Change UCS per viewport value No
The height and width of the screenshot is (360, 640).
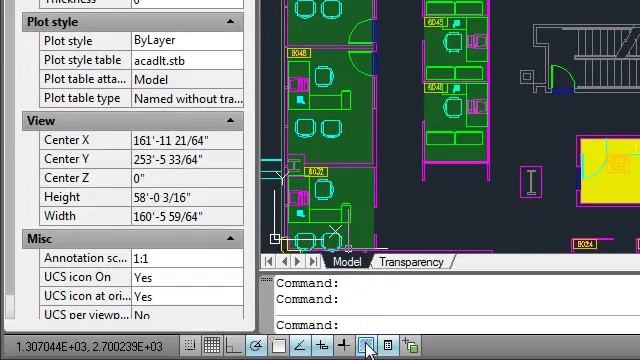pos(187,313)
